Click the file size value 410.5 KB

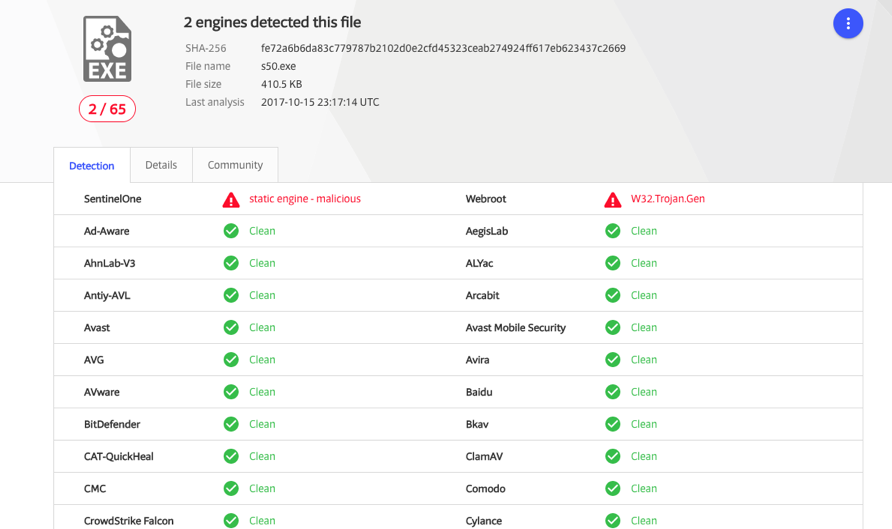tap(281, 84)
